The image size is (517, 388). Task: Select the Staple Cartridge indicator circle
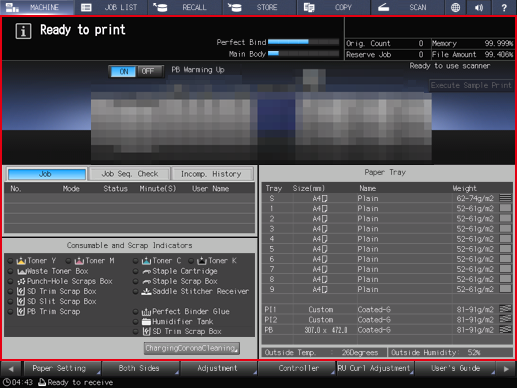pos(135,271)
